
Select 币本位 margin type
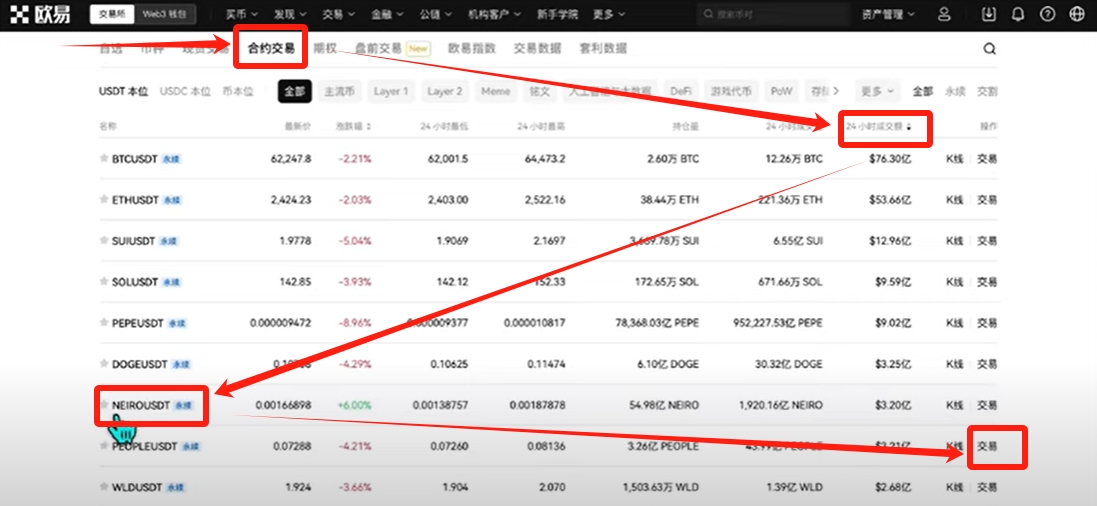click(x=237, y=91)
